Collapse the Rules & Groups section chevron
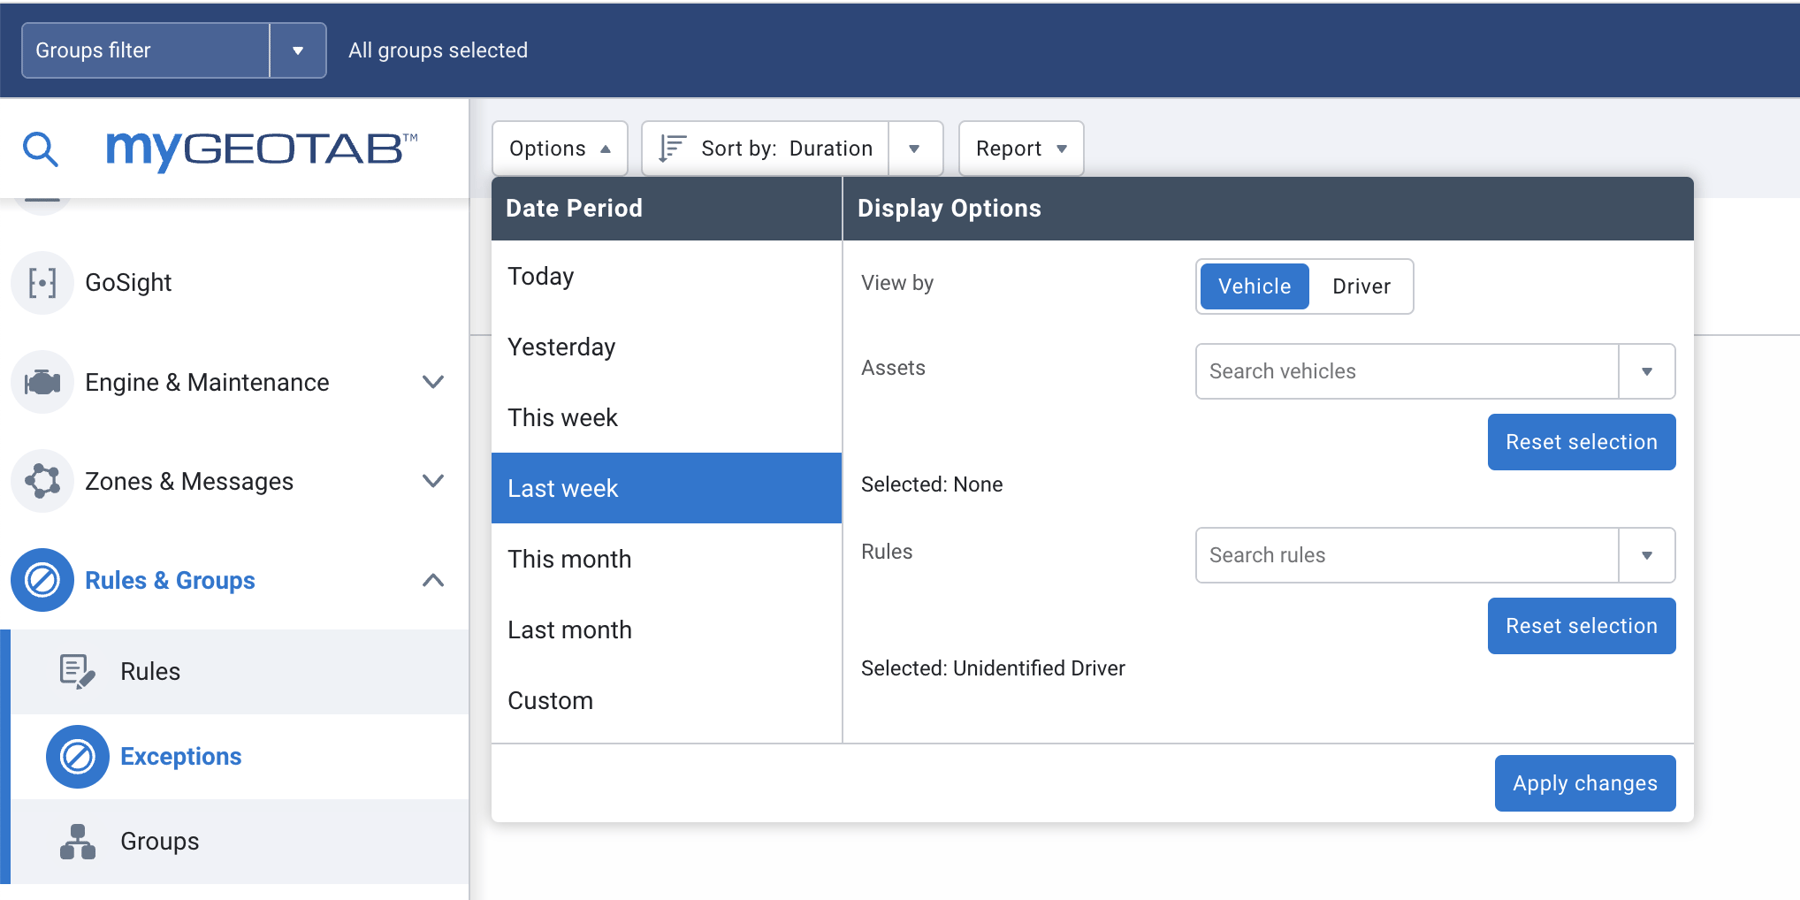This screenshot has width=1800, height=900. point(433,580)
